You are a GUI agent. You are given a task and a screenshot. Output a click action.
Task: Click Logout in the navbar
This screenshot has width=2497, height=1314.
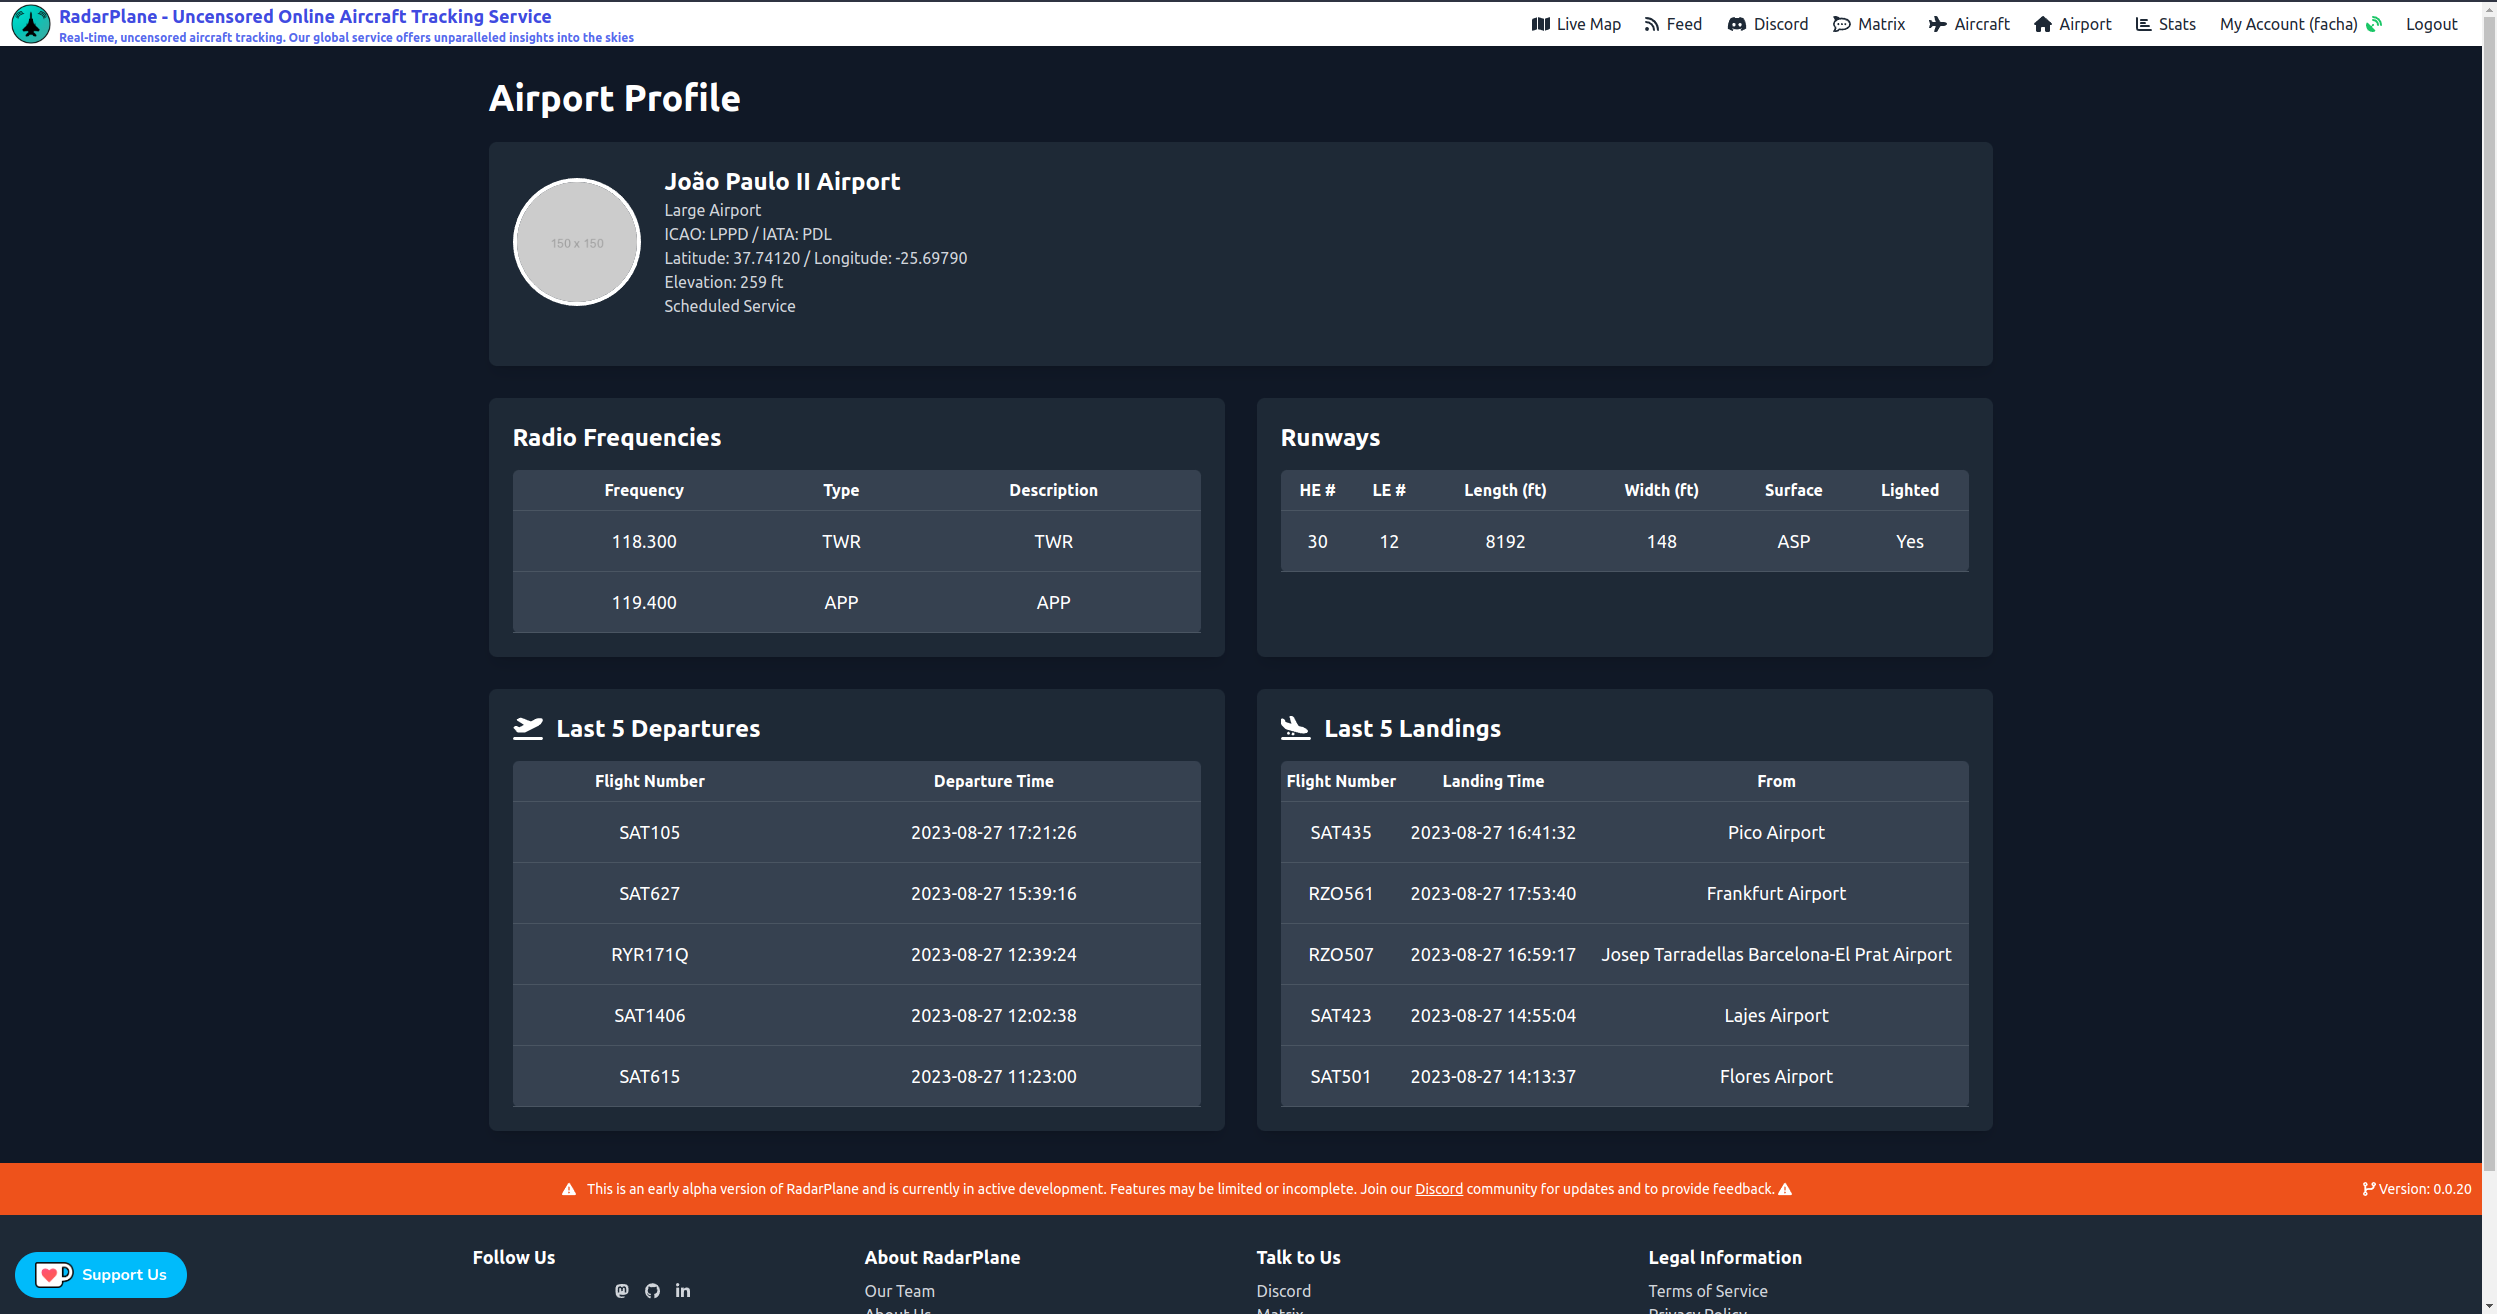coord(2432,24)
